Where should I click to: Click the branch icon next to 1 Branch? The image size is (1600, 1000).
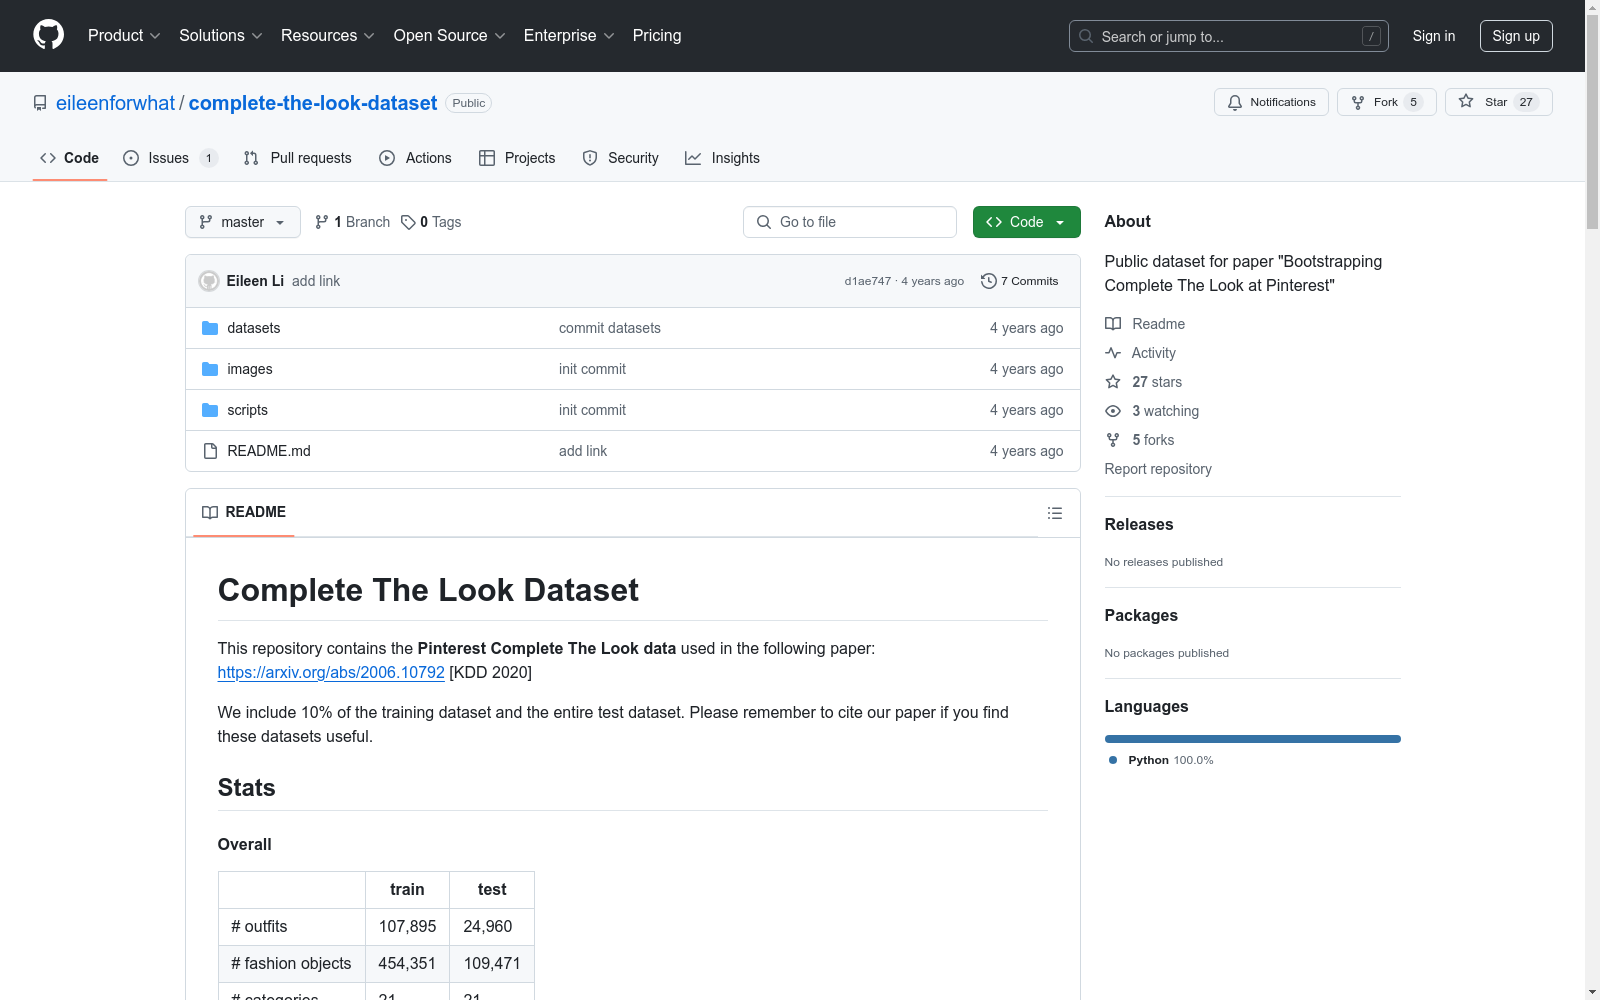322,222
